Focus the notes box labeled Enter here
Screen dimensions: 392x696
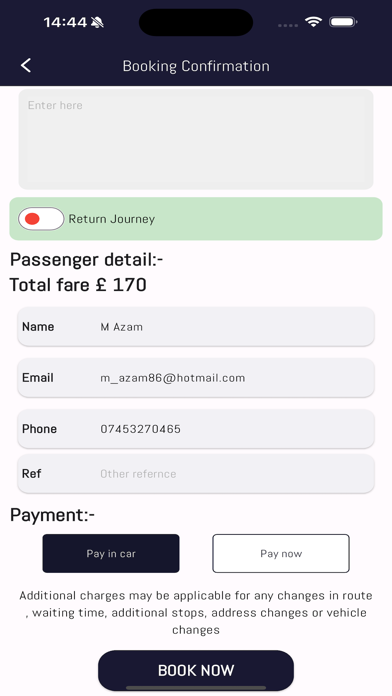point(196,139)
